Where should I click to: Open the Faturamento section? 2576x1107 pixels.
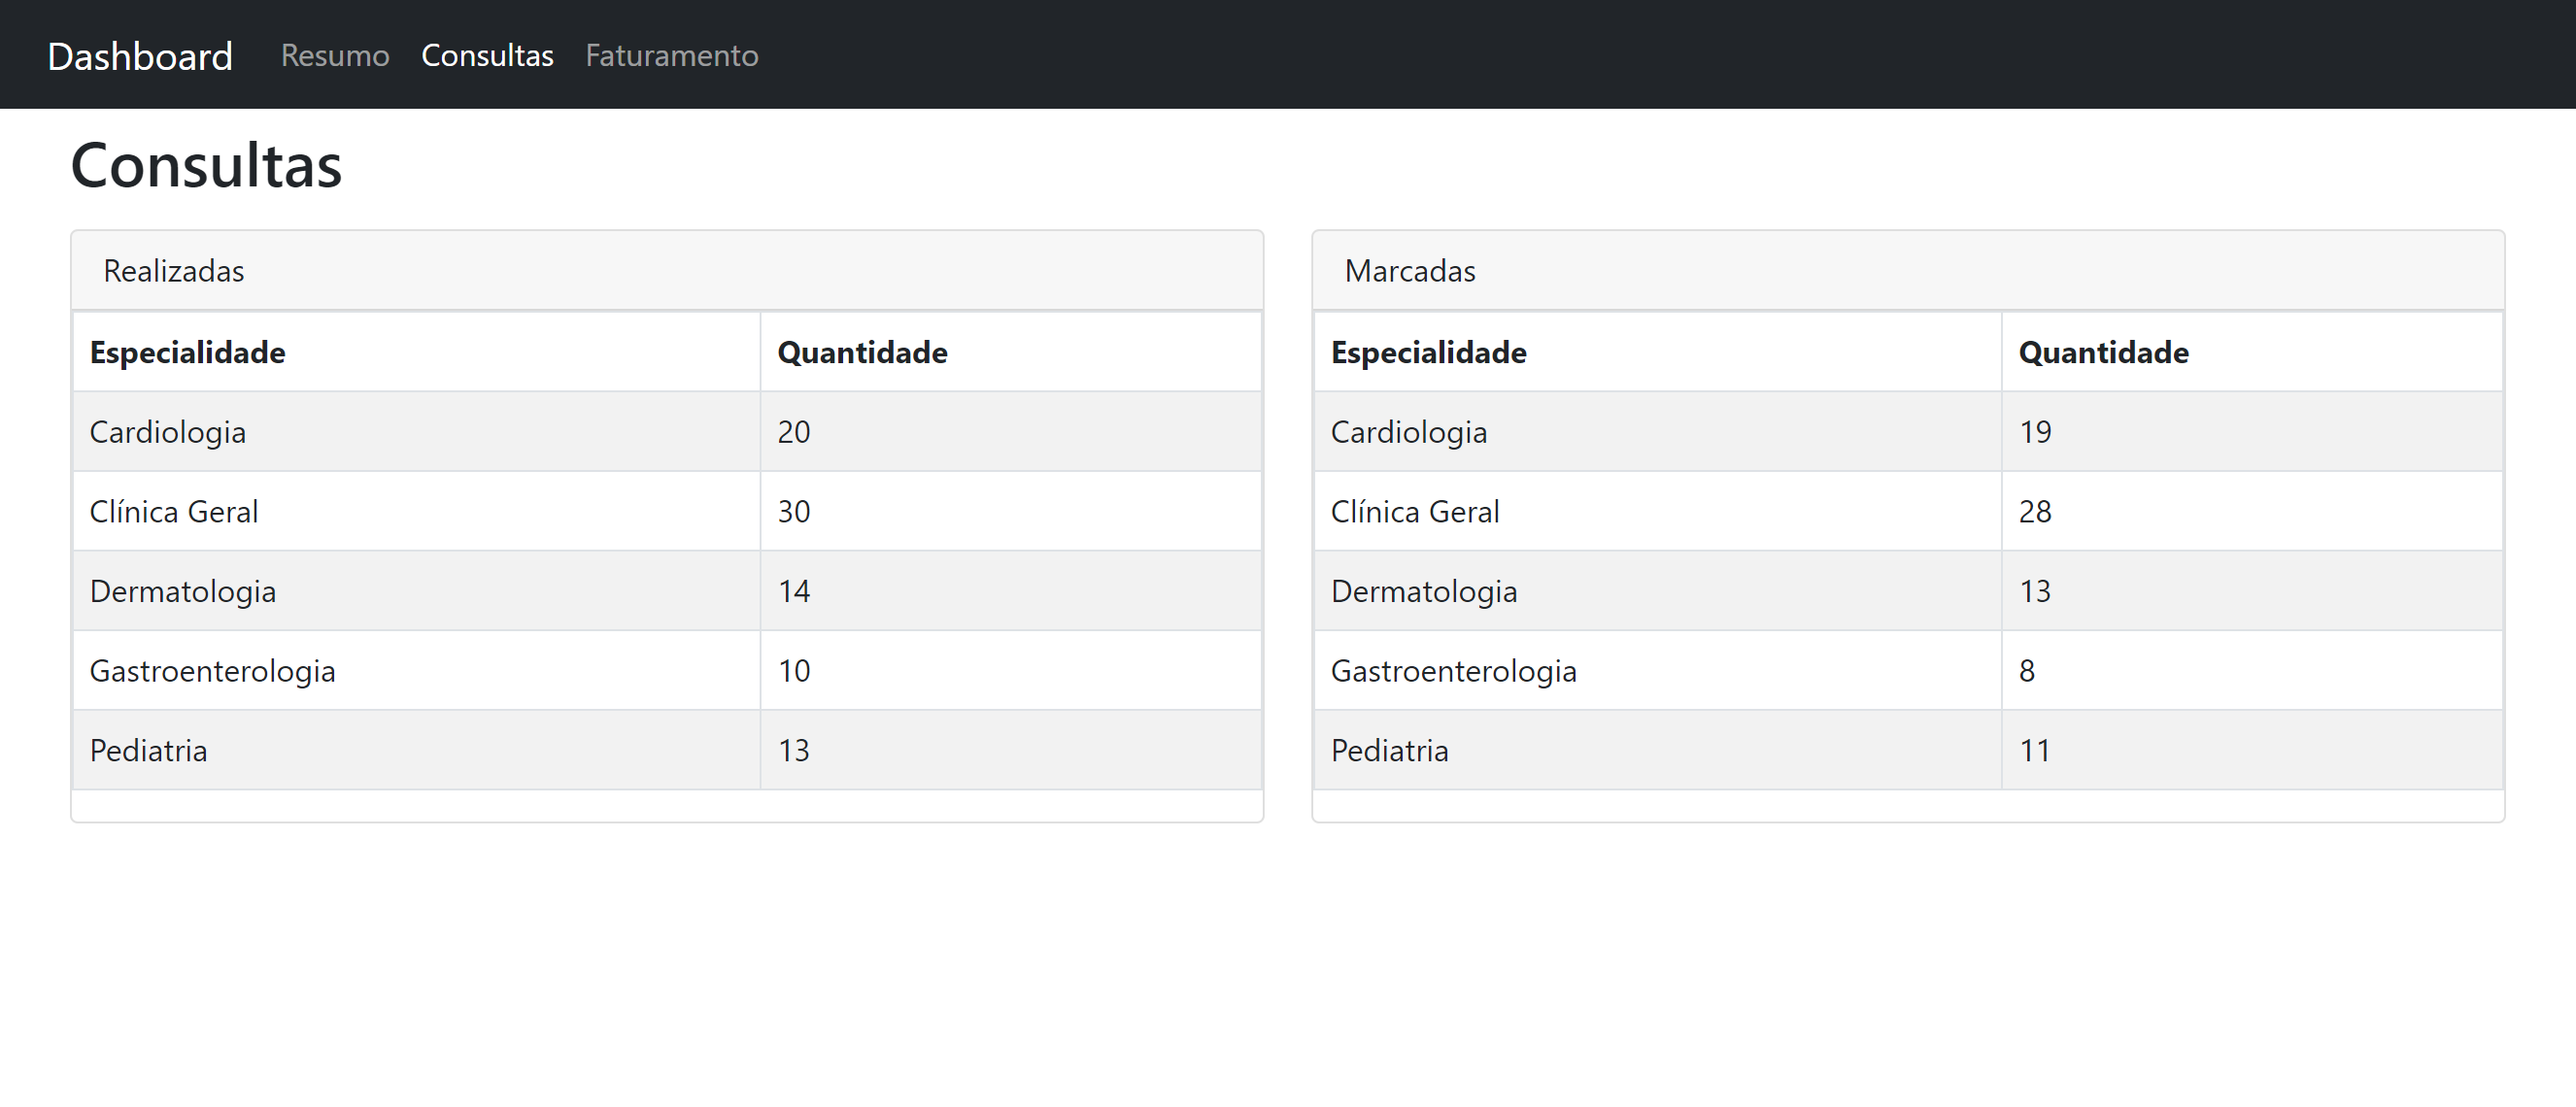click(671, 55)
